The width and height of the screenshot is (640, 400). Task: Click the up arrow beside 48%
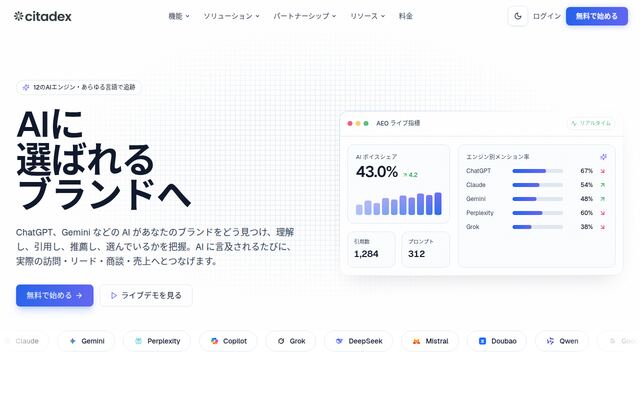click(x=602, y=199)
